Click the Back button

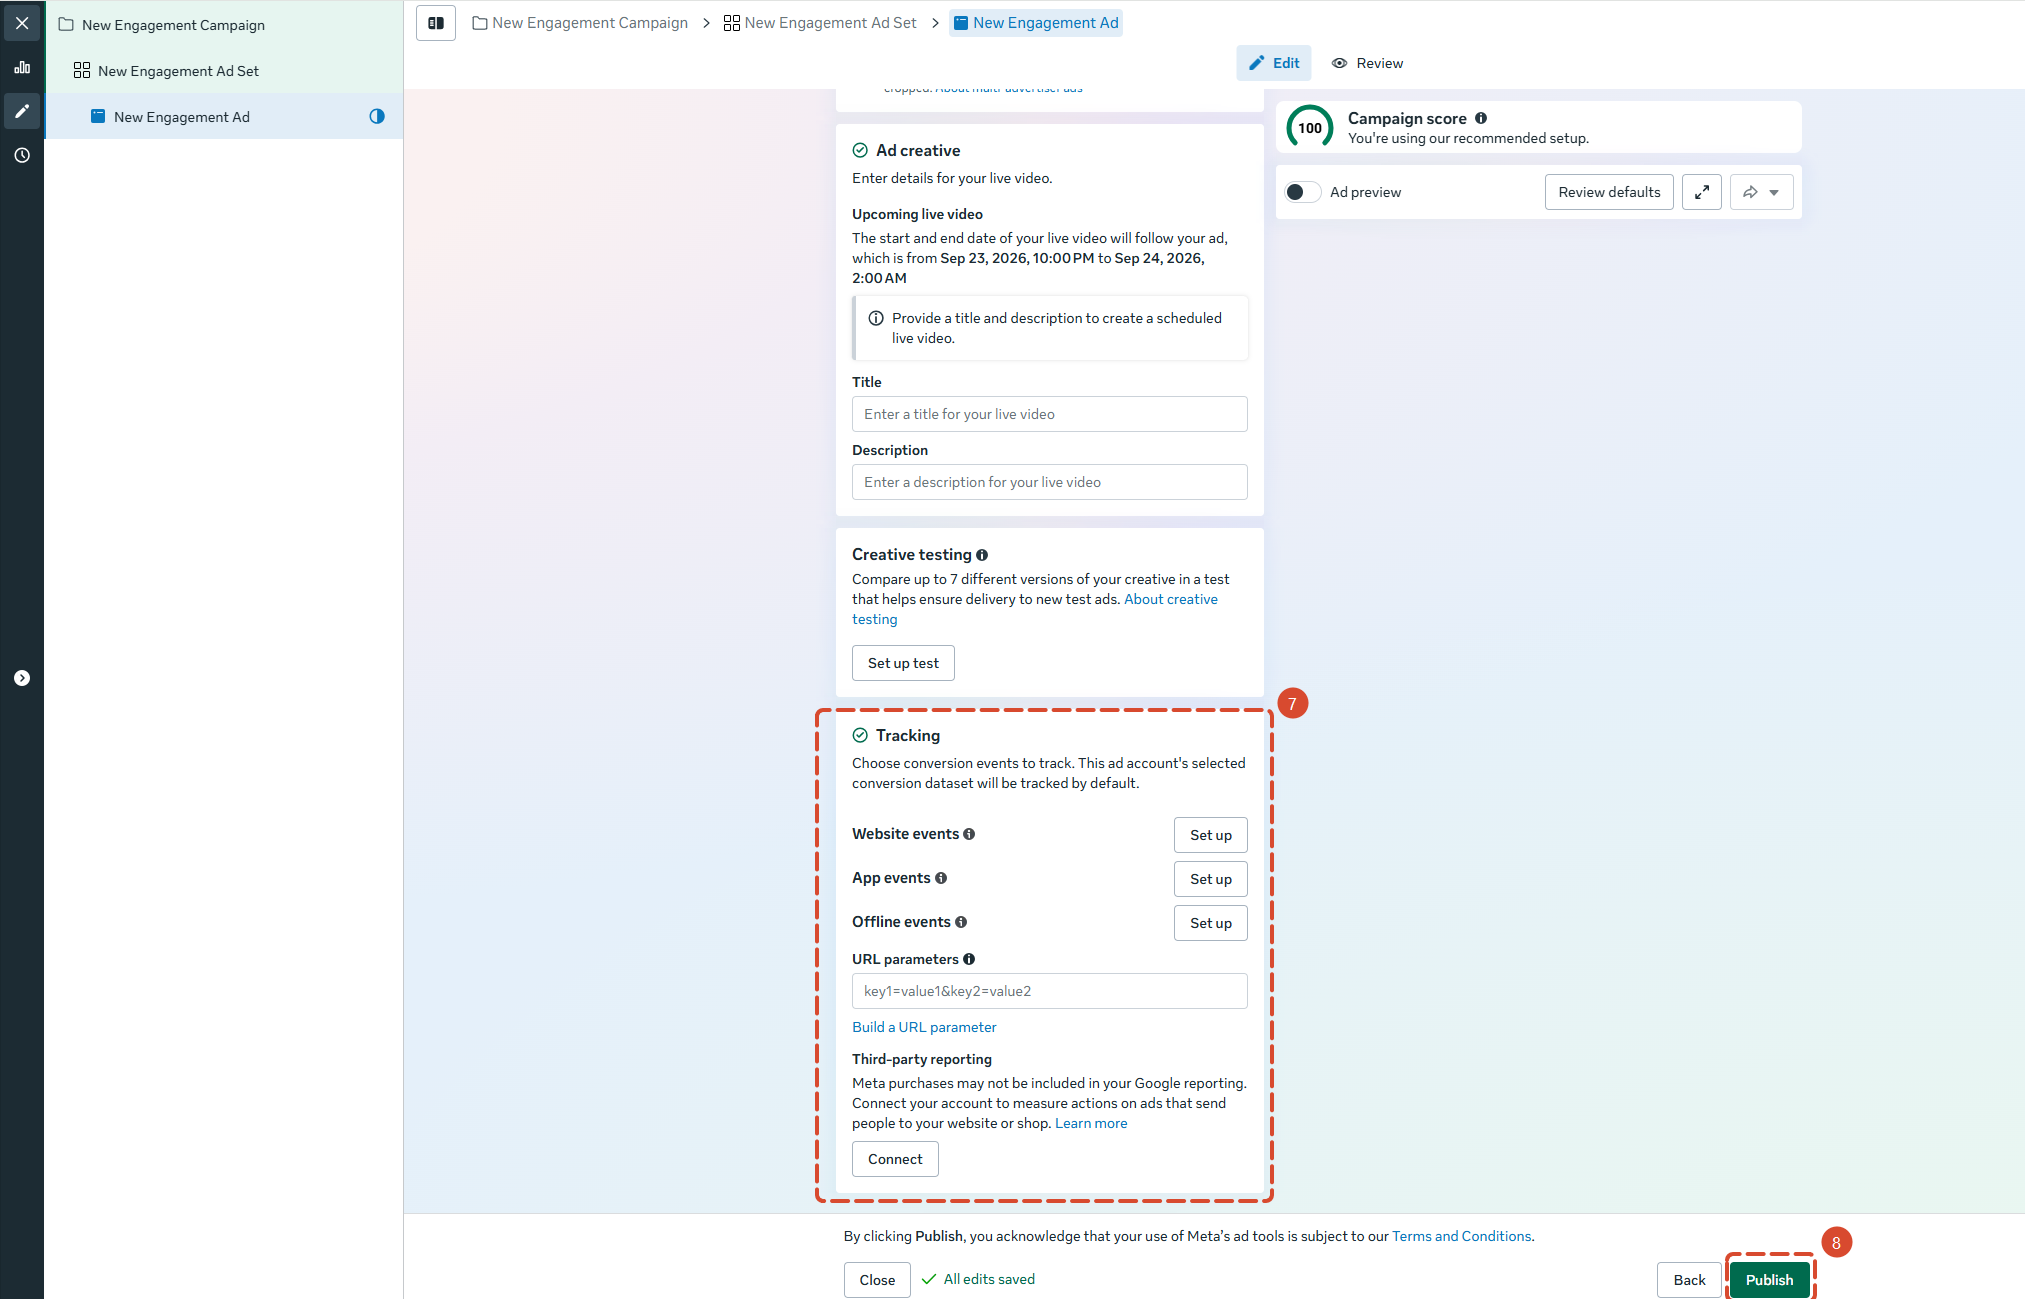1689,1280
